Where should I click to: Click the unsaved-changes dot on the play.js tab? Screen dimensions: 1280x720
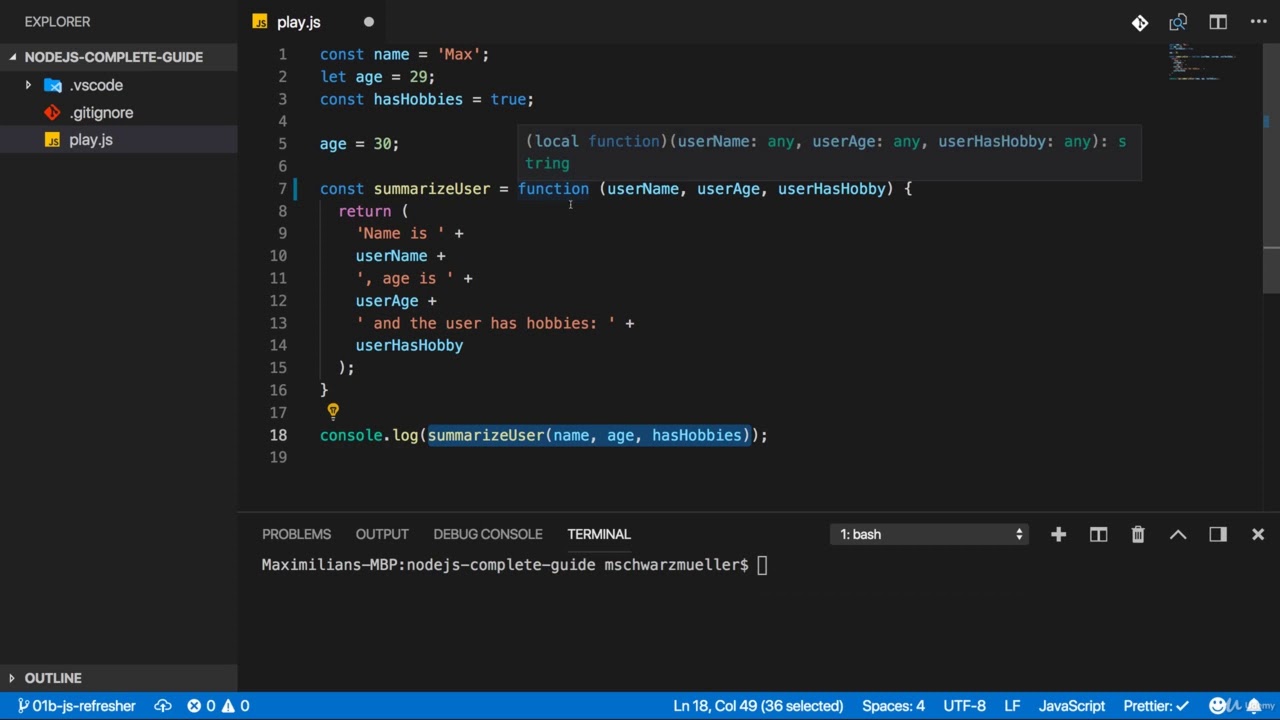tap(369, 22)
